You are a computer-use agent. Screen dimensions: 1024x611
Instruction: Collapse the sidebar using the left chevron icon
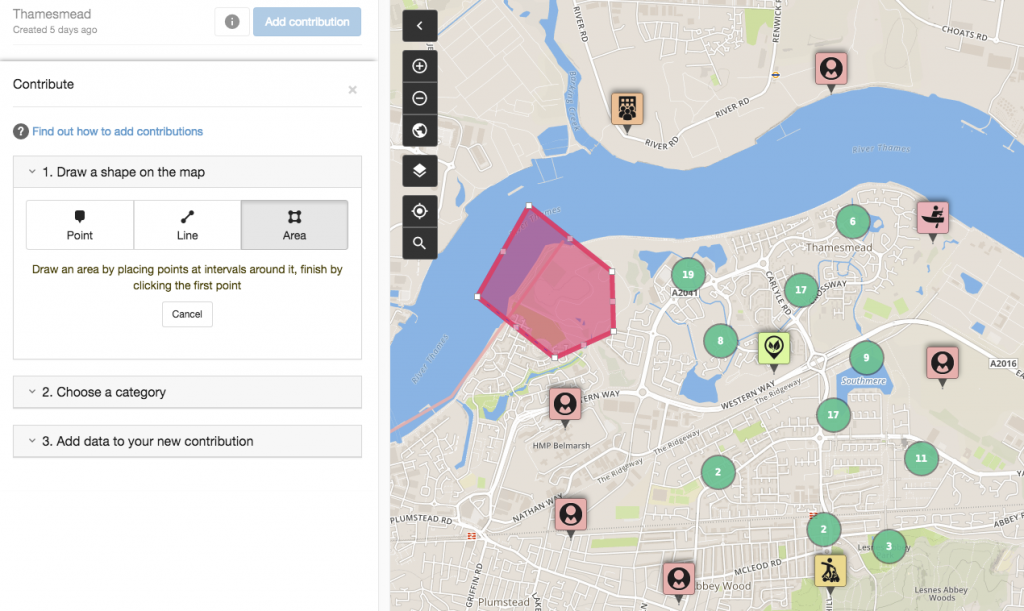pos(419,25)
